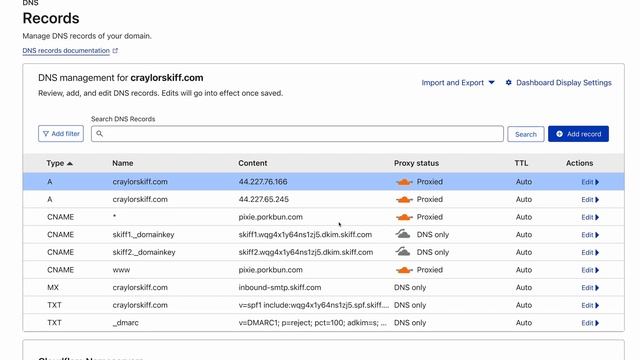Edit the _dmarc TXT record
The width and height of the screenshot is (640, 360).
click(590, 323)
